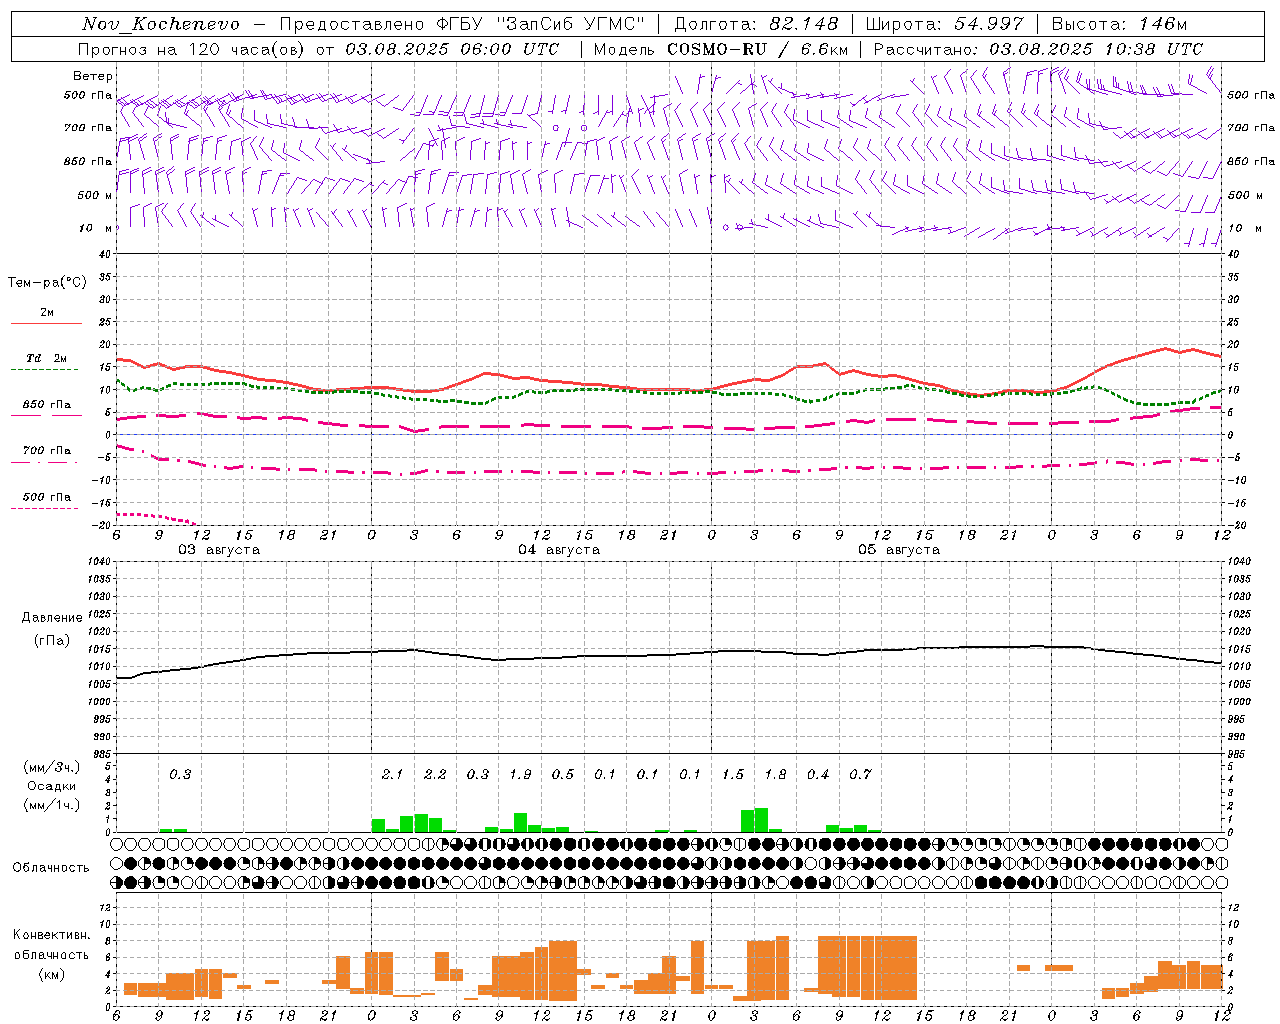Click the left 10 м wind level label
This screenshot has height=1024, width=1280.
[x=95, y=228]
